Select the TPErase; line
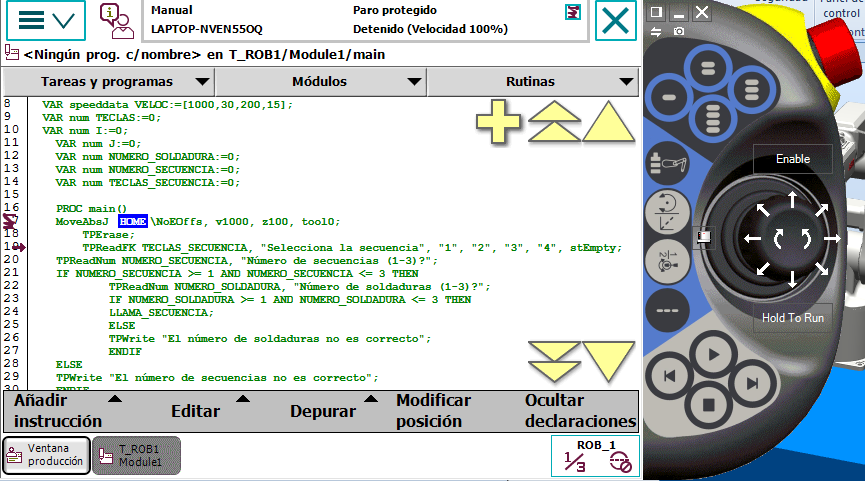This screenshot has height=481, width=865. [109, 234]
